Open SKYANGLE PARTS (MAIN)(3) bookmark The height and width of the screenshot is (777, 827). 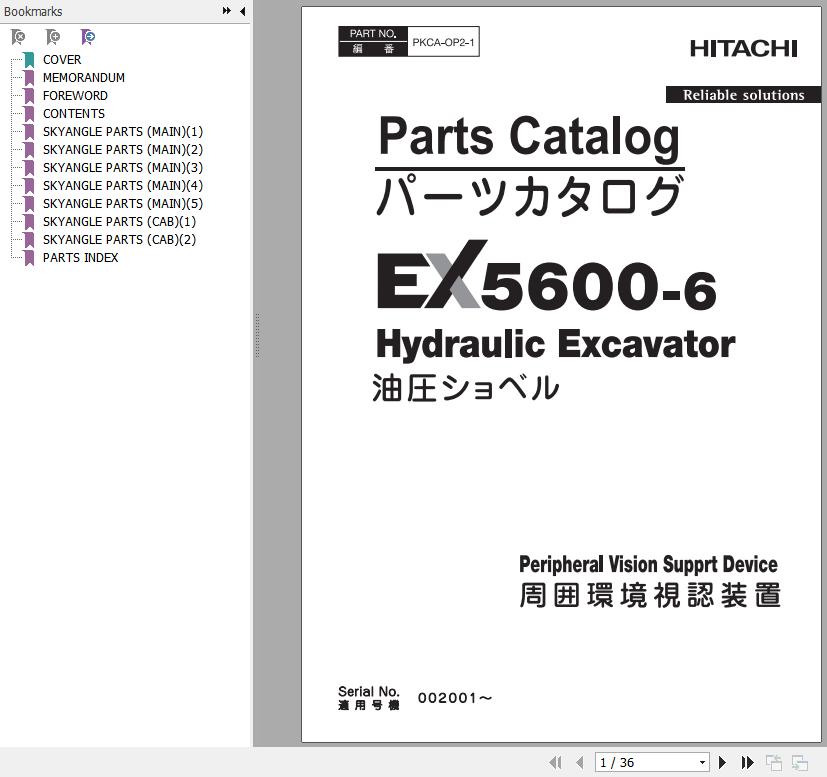point(123,167)
